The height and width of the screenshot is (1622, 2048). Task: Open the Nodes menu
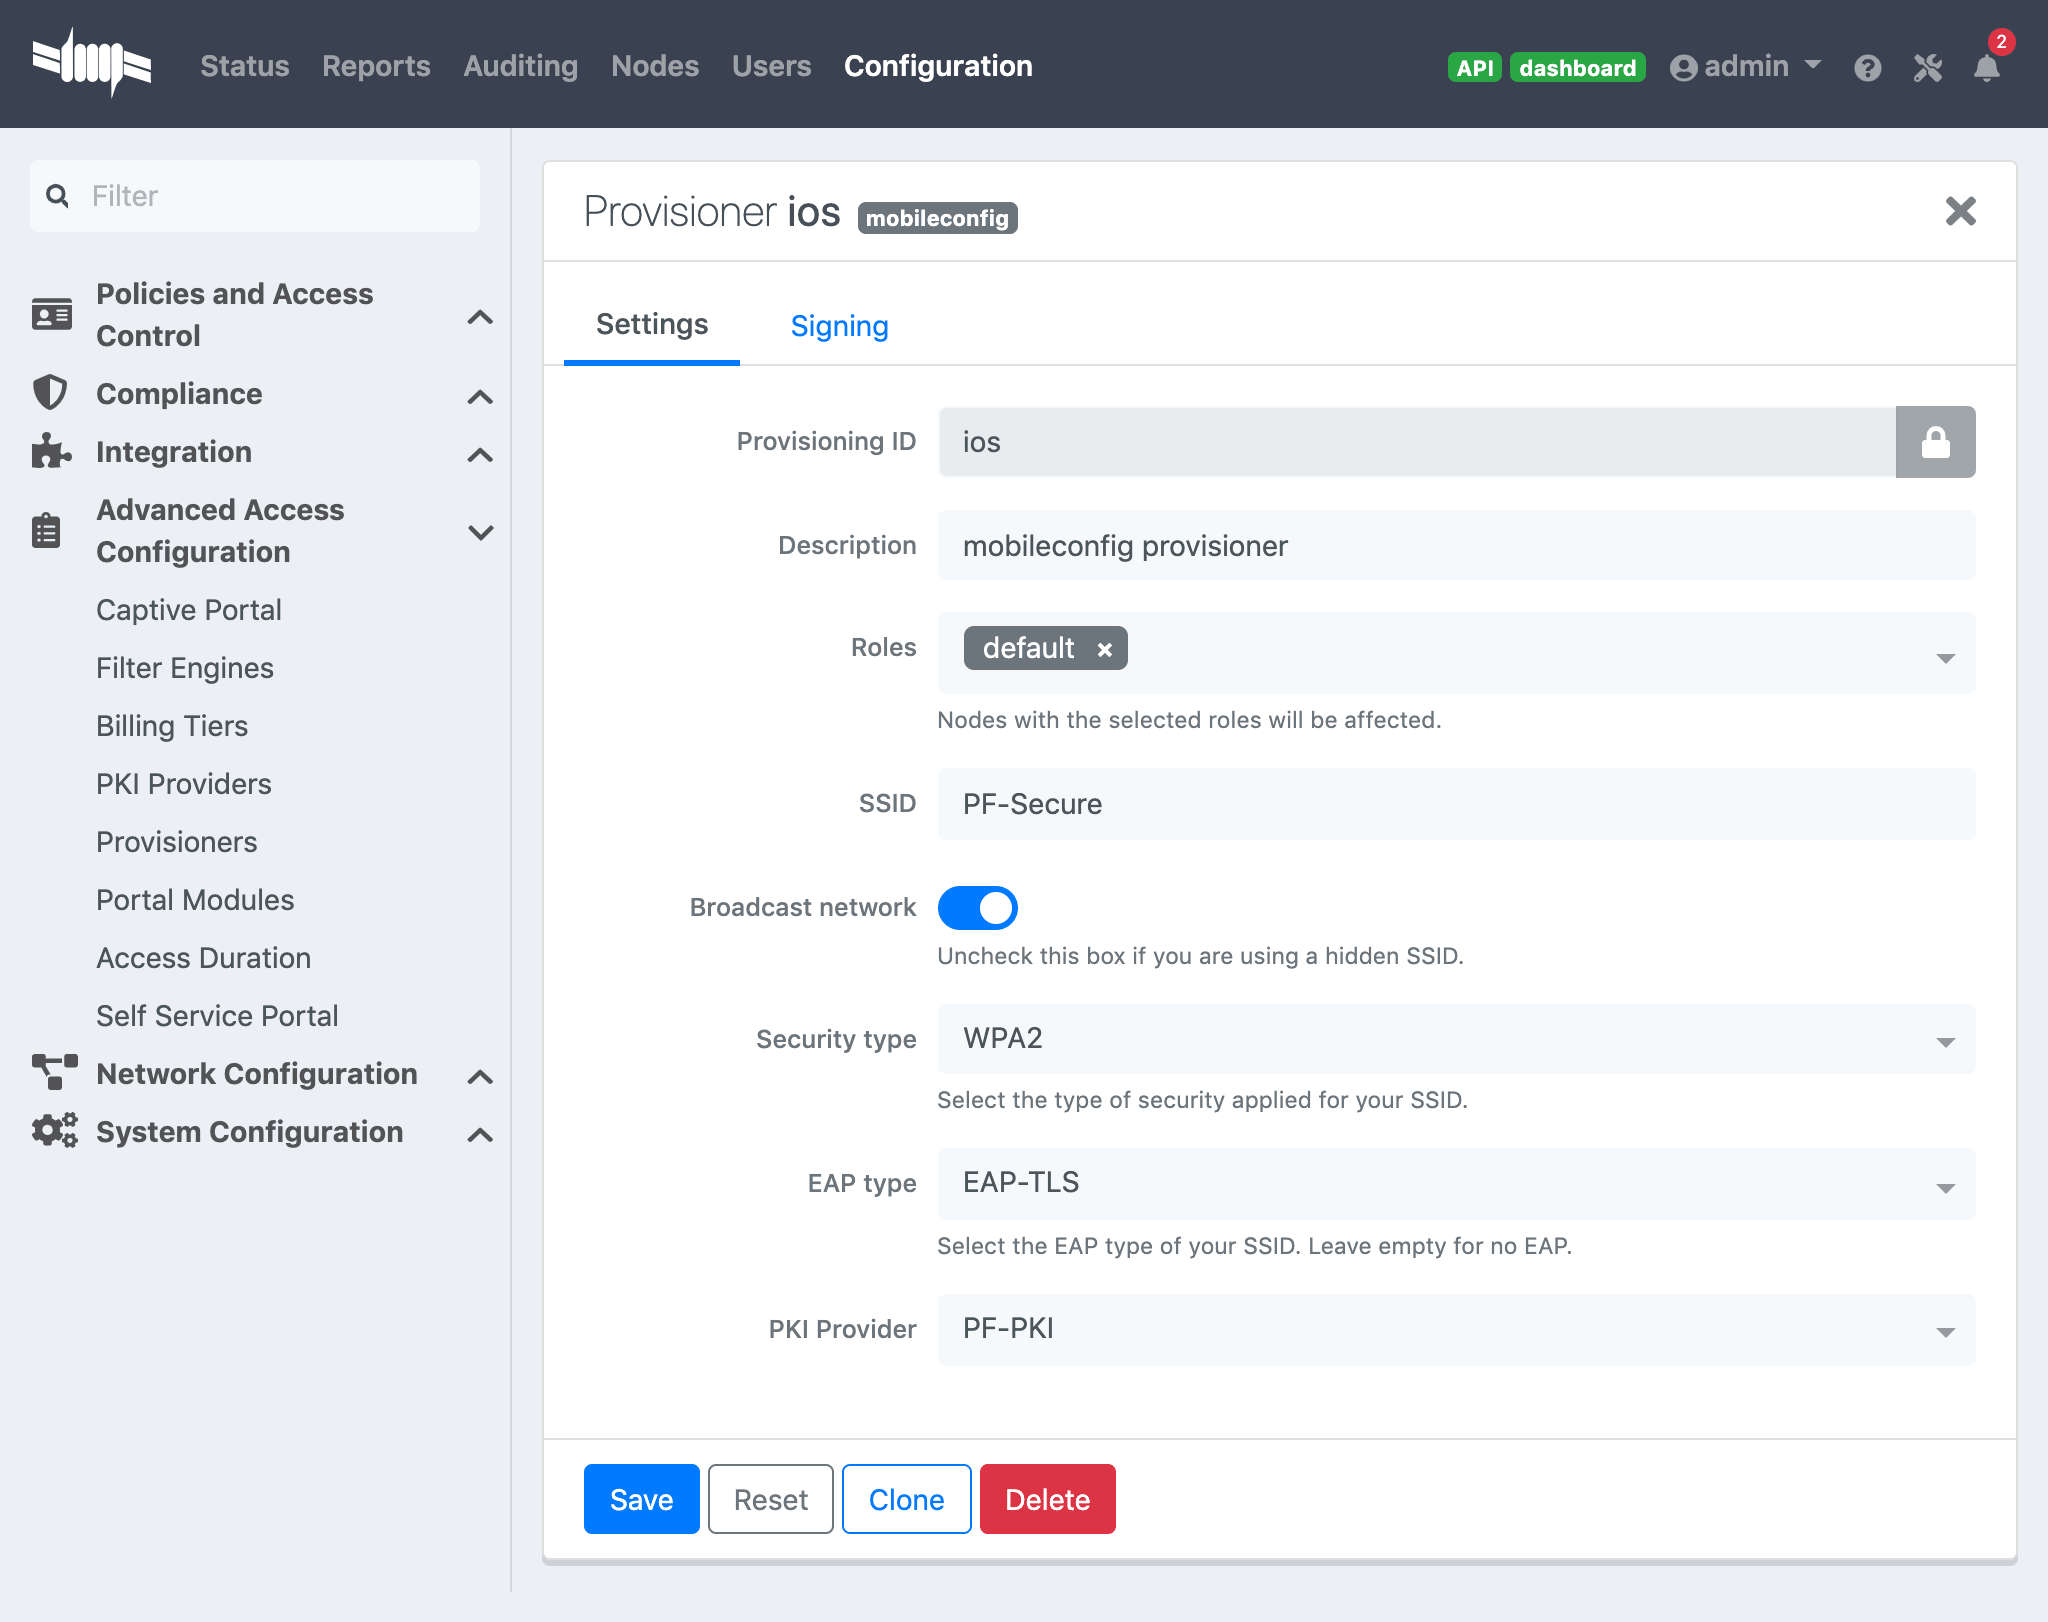click(654, 66)
